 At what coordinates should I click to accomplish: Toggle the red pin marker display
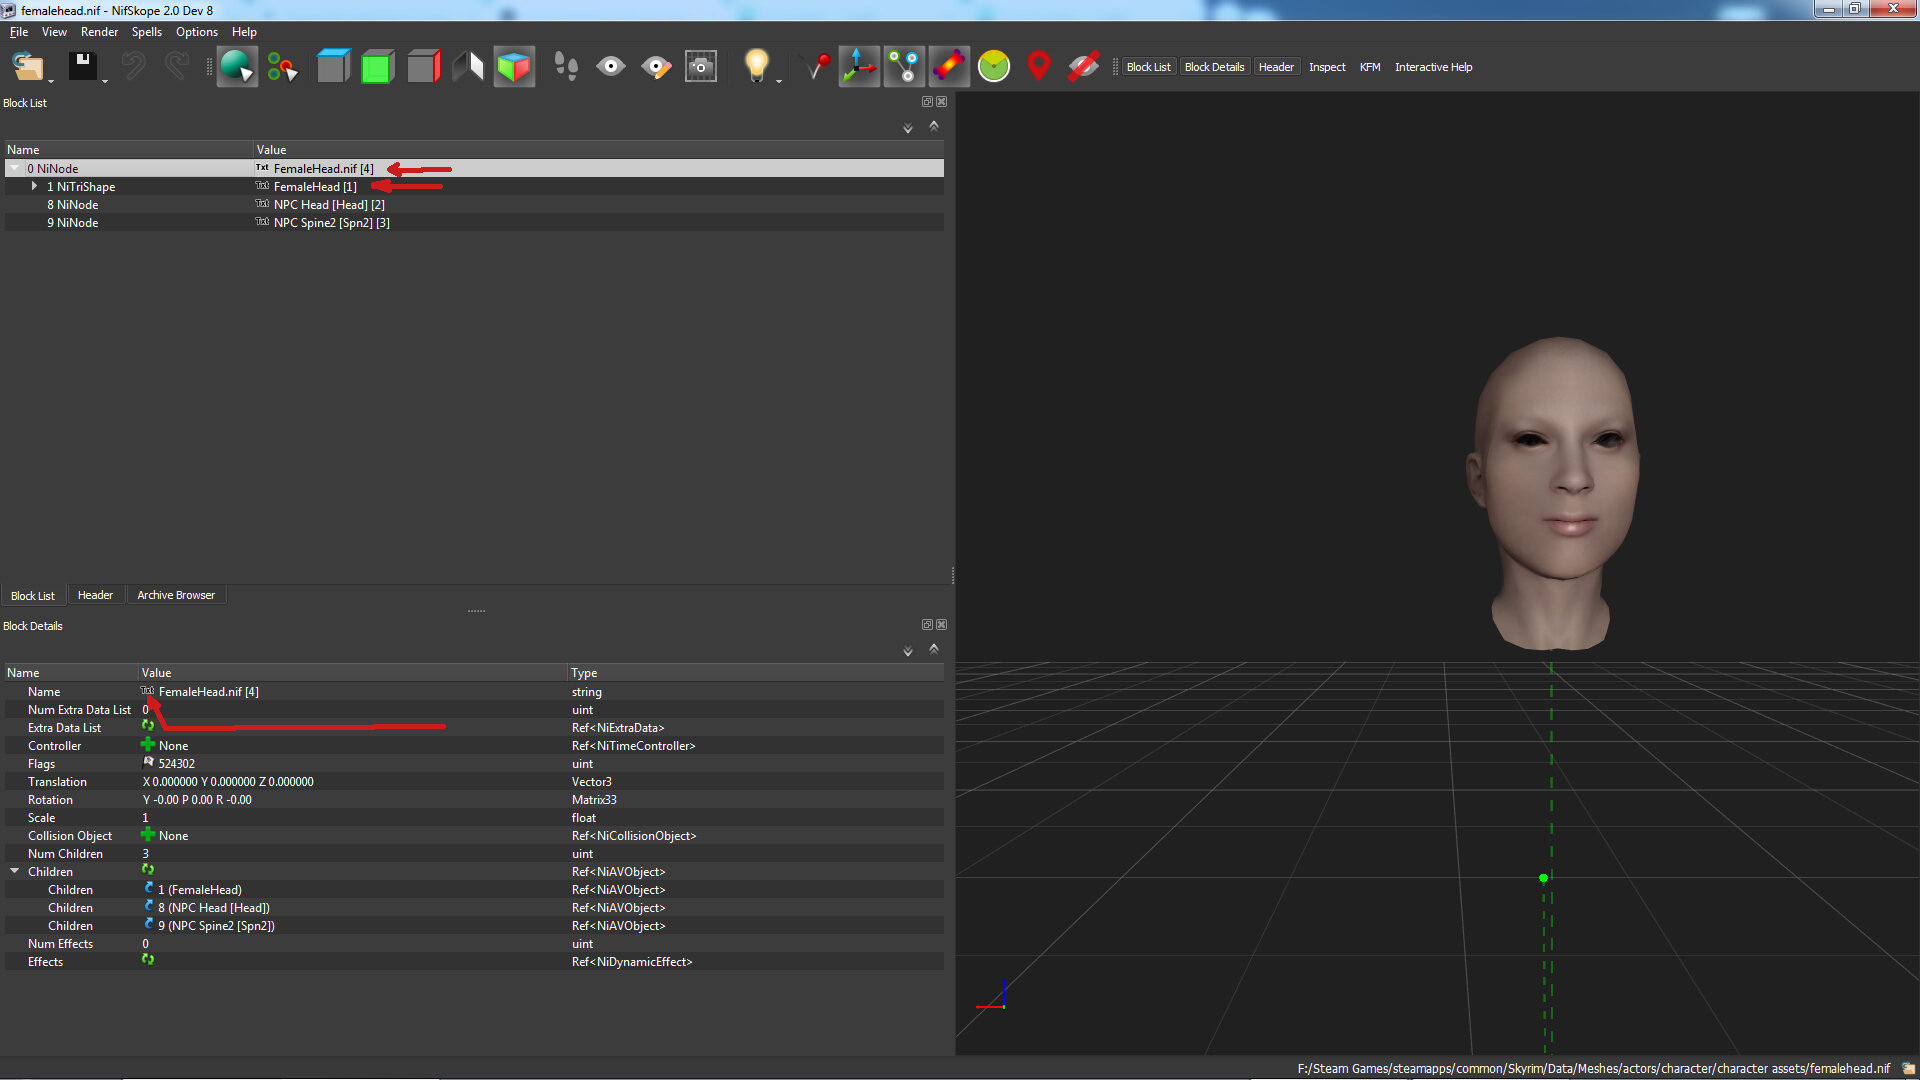coord(816,67)
